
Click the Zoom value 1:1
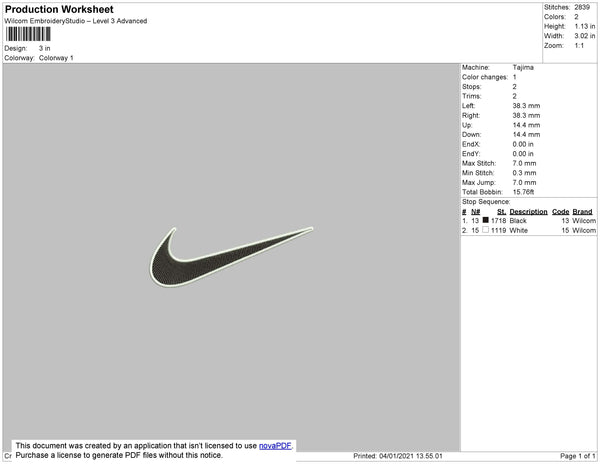pos(579,46)
